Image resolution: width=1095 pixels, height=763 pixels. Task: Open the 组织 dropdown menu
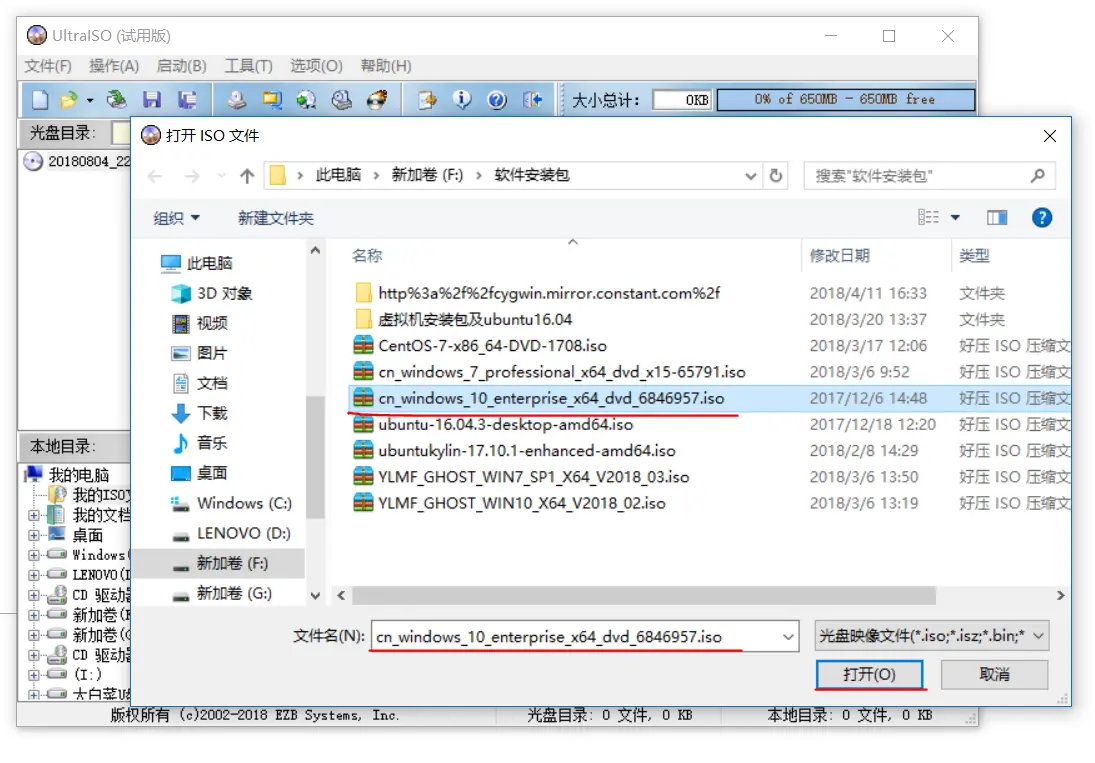[x=177, y=218]
